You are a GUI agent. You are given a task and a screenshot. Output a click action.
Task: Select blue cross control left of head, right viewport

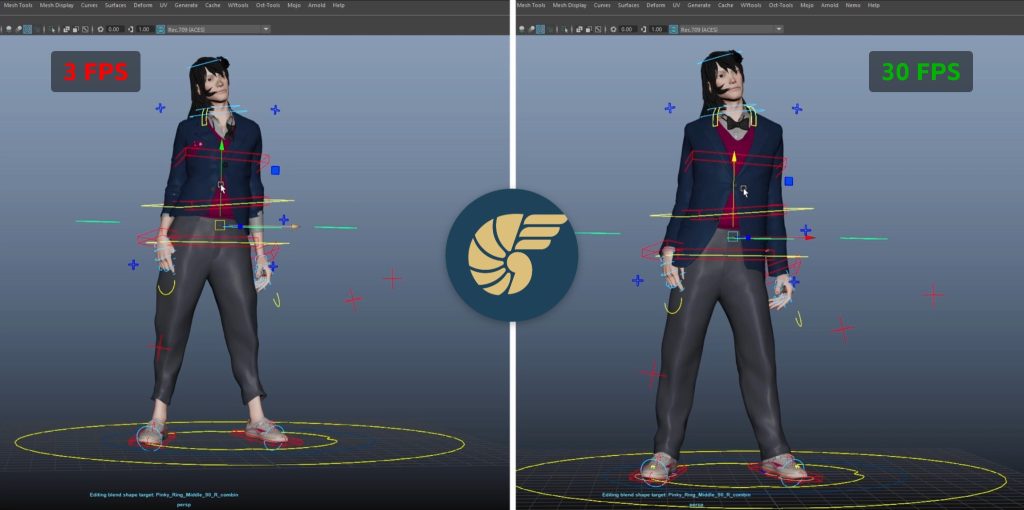coord(669,108)
